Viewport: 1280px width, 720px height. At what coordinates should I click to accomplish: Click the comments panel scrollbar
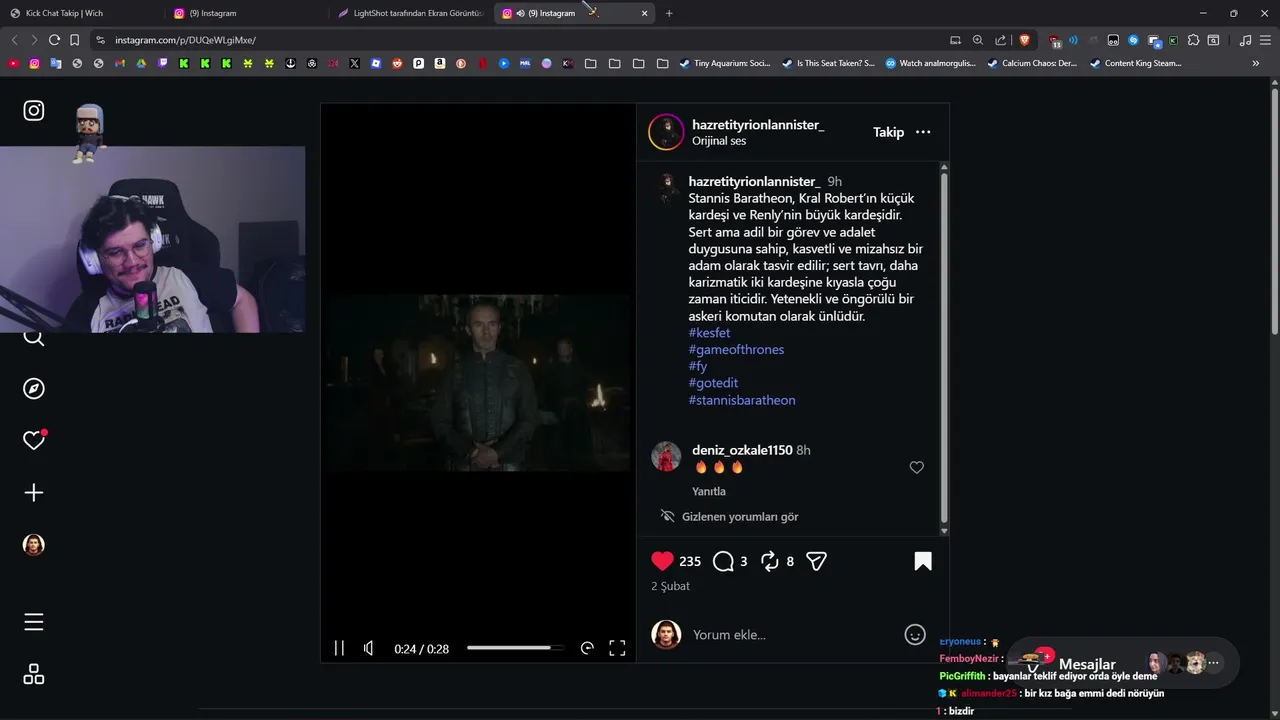tap(944, 350)
